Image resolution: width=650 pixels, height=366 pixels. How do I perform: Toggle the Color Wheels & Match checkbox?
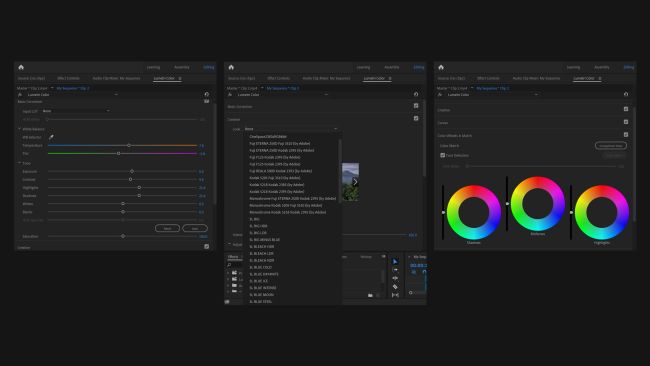[x=626, y=135]
